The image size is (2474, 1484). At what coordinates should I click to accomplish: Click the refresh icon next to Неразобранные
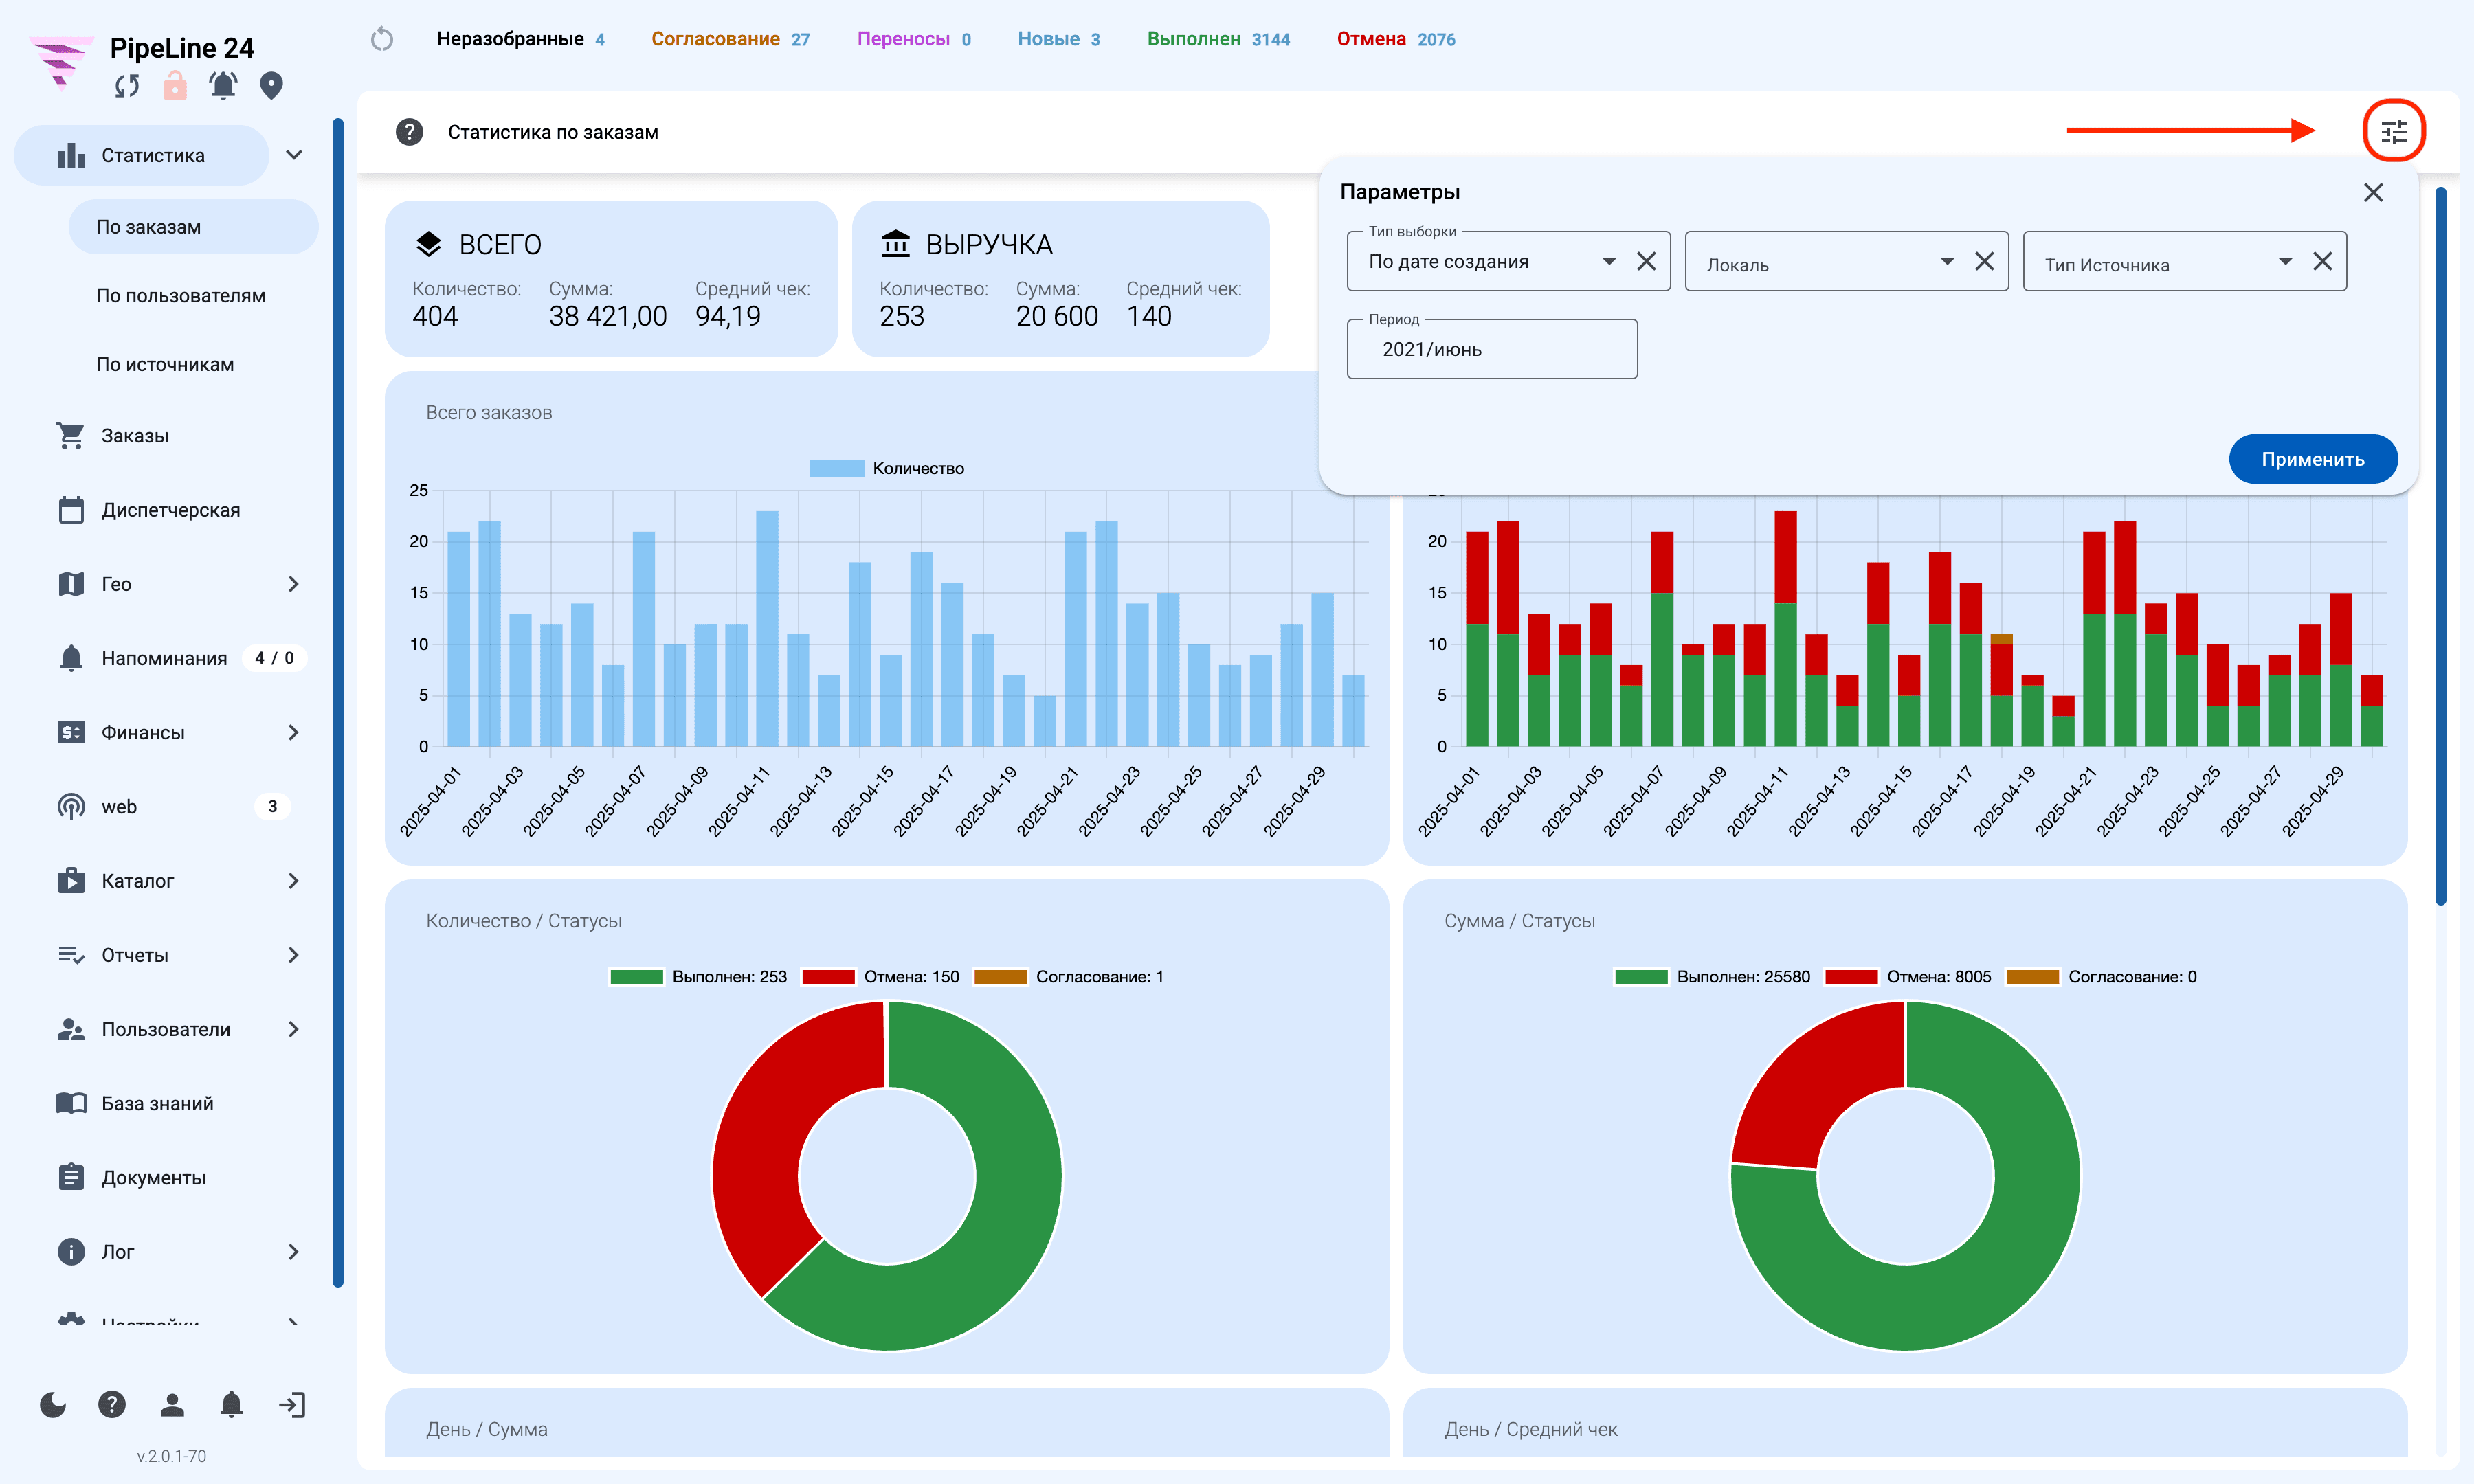tap(382, 39)
